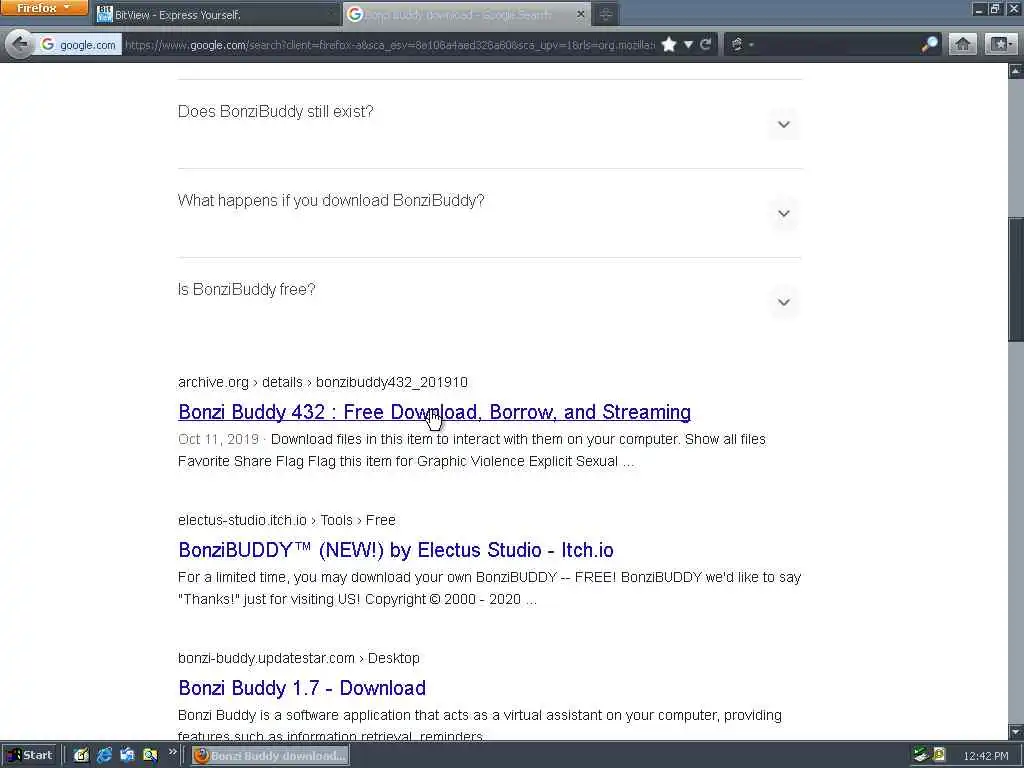Click the archive.org breadcrumb text
1024x768 pixels.
tap(323, 382)
